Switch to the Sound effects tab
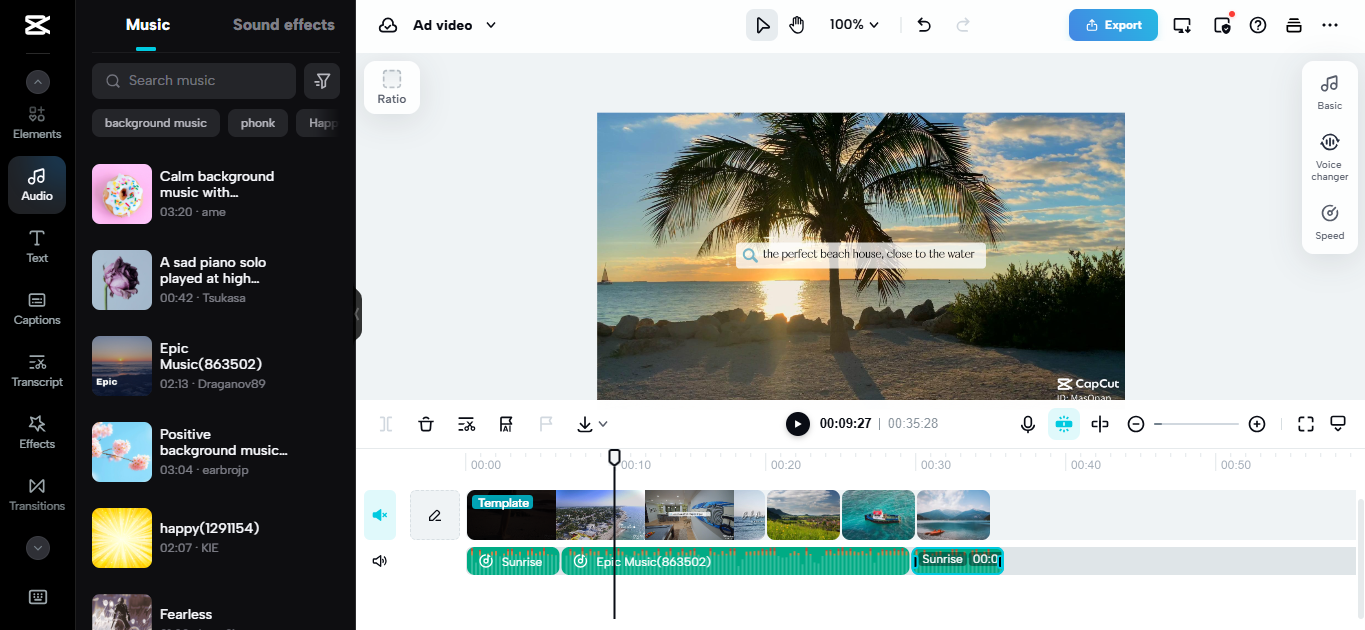This screenshot has width=1365, height=630. tap(284, 25)
